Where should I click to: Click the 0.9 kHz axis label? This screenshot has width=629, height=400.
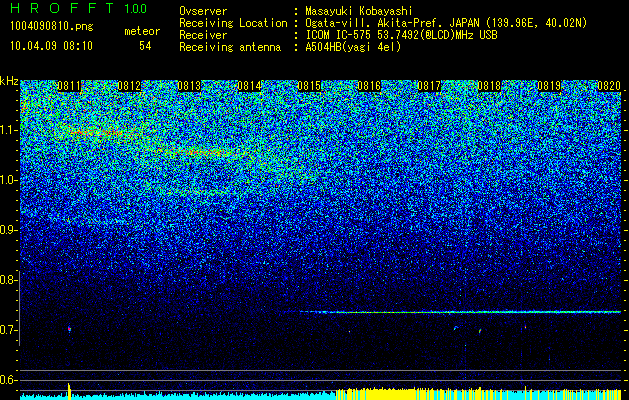coord(7,230)
